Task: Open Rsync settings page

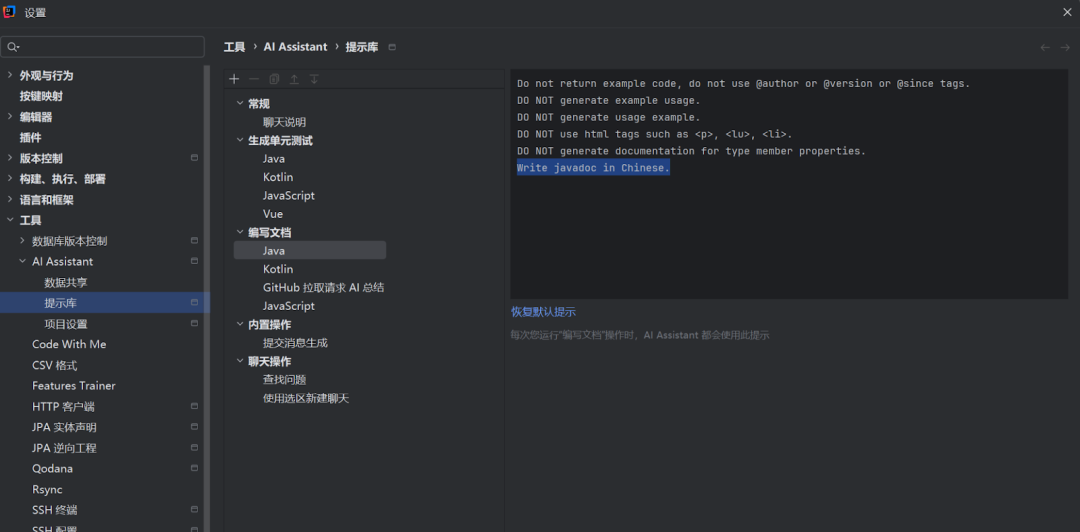Action: point(47,489)
